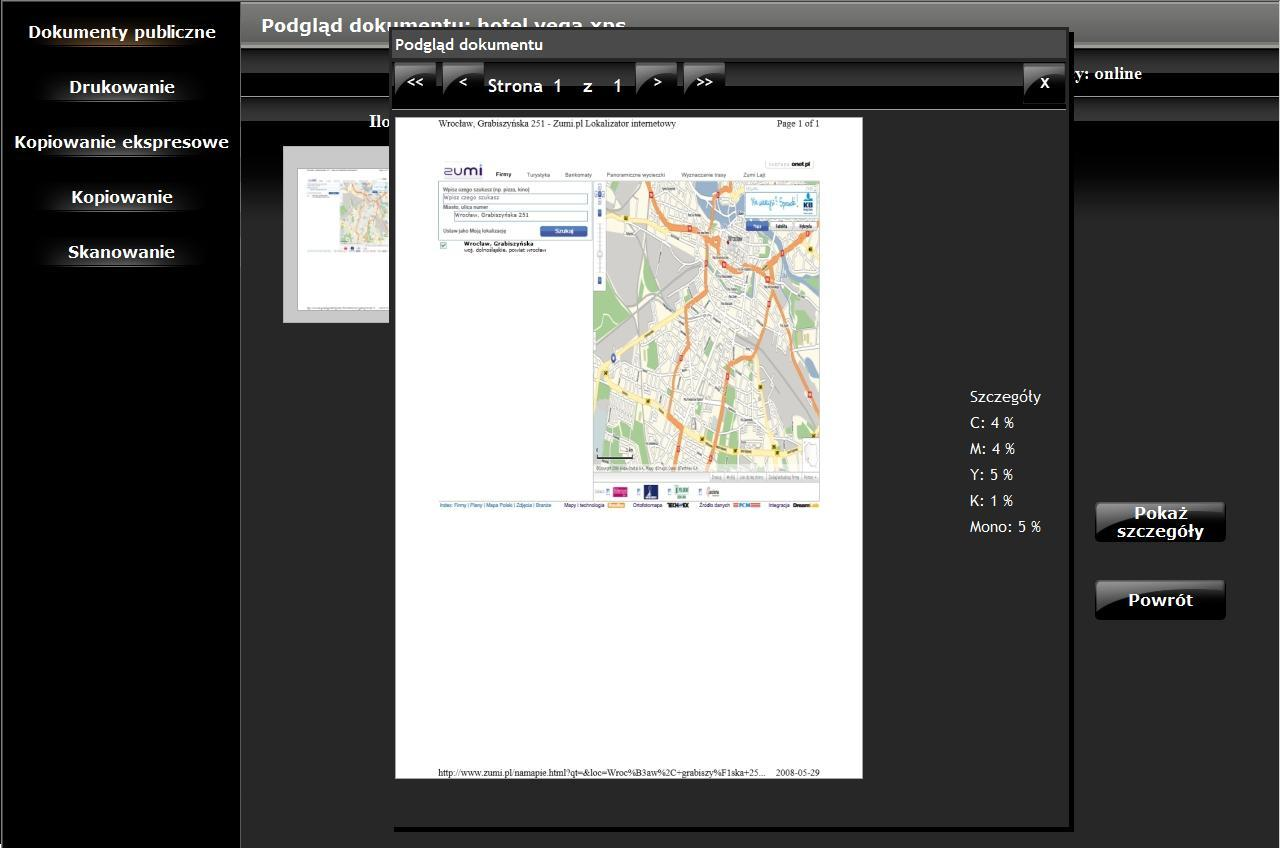The image size is (1280, 848).
Task: Open Dokumenty publiczne menu
Action: pos(122,32)
